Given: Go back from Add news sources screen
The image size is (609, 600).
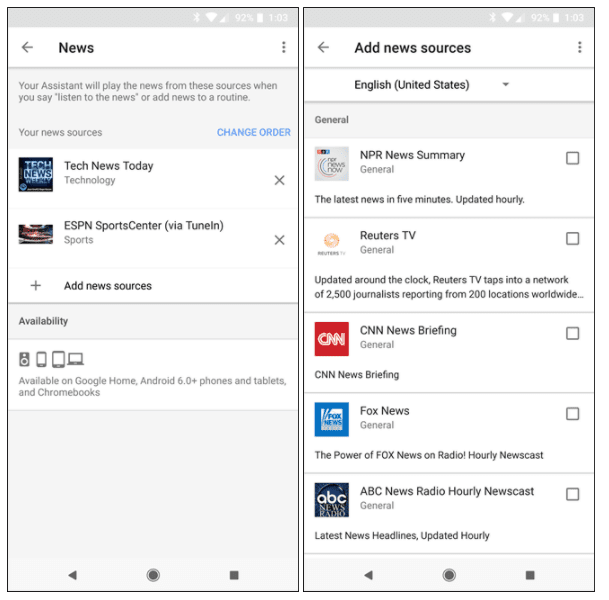Looking at the screenshot, I should click(323, 47).
